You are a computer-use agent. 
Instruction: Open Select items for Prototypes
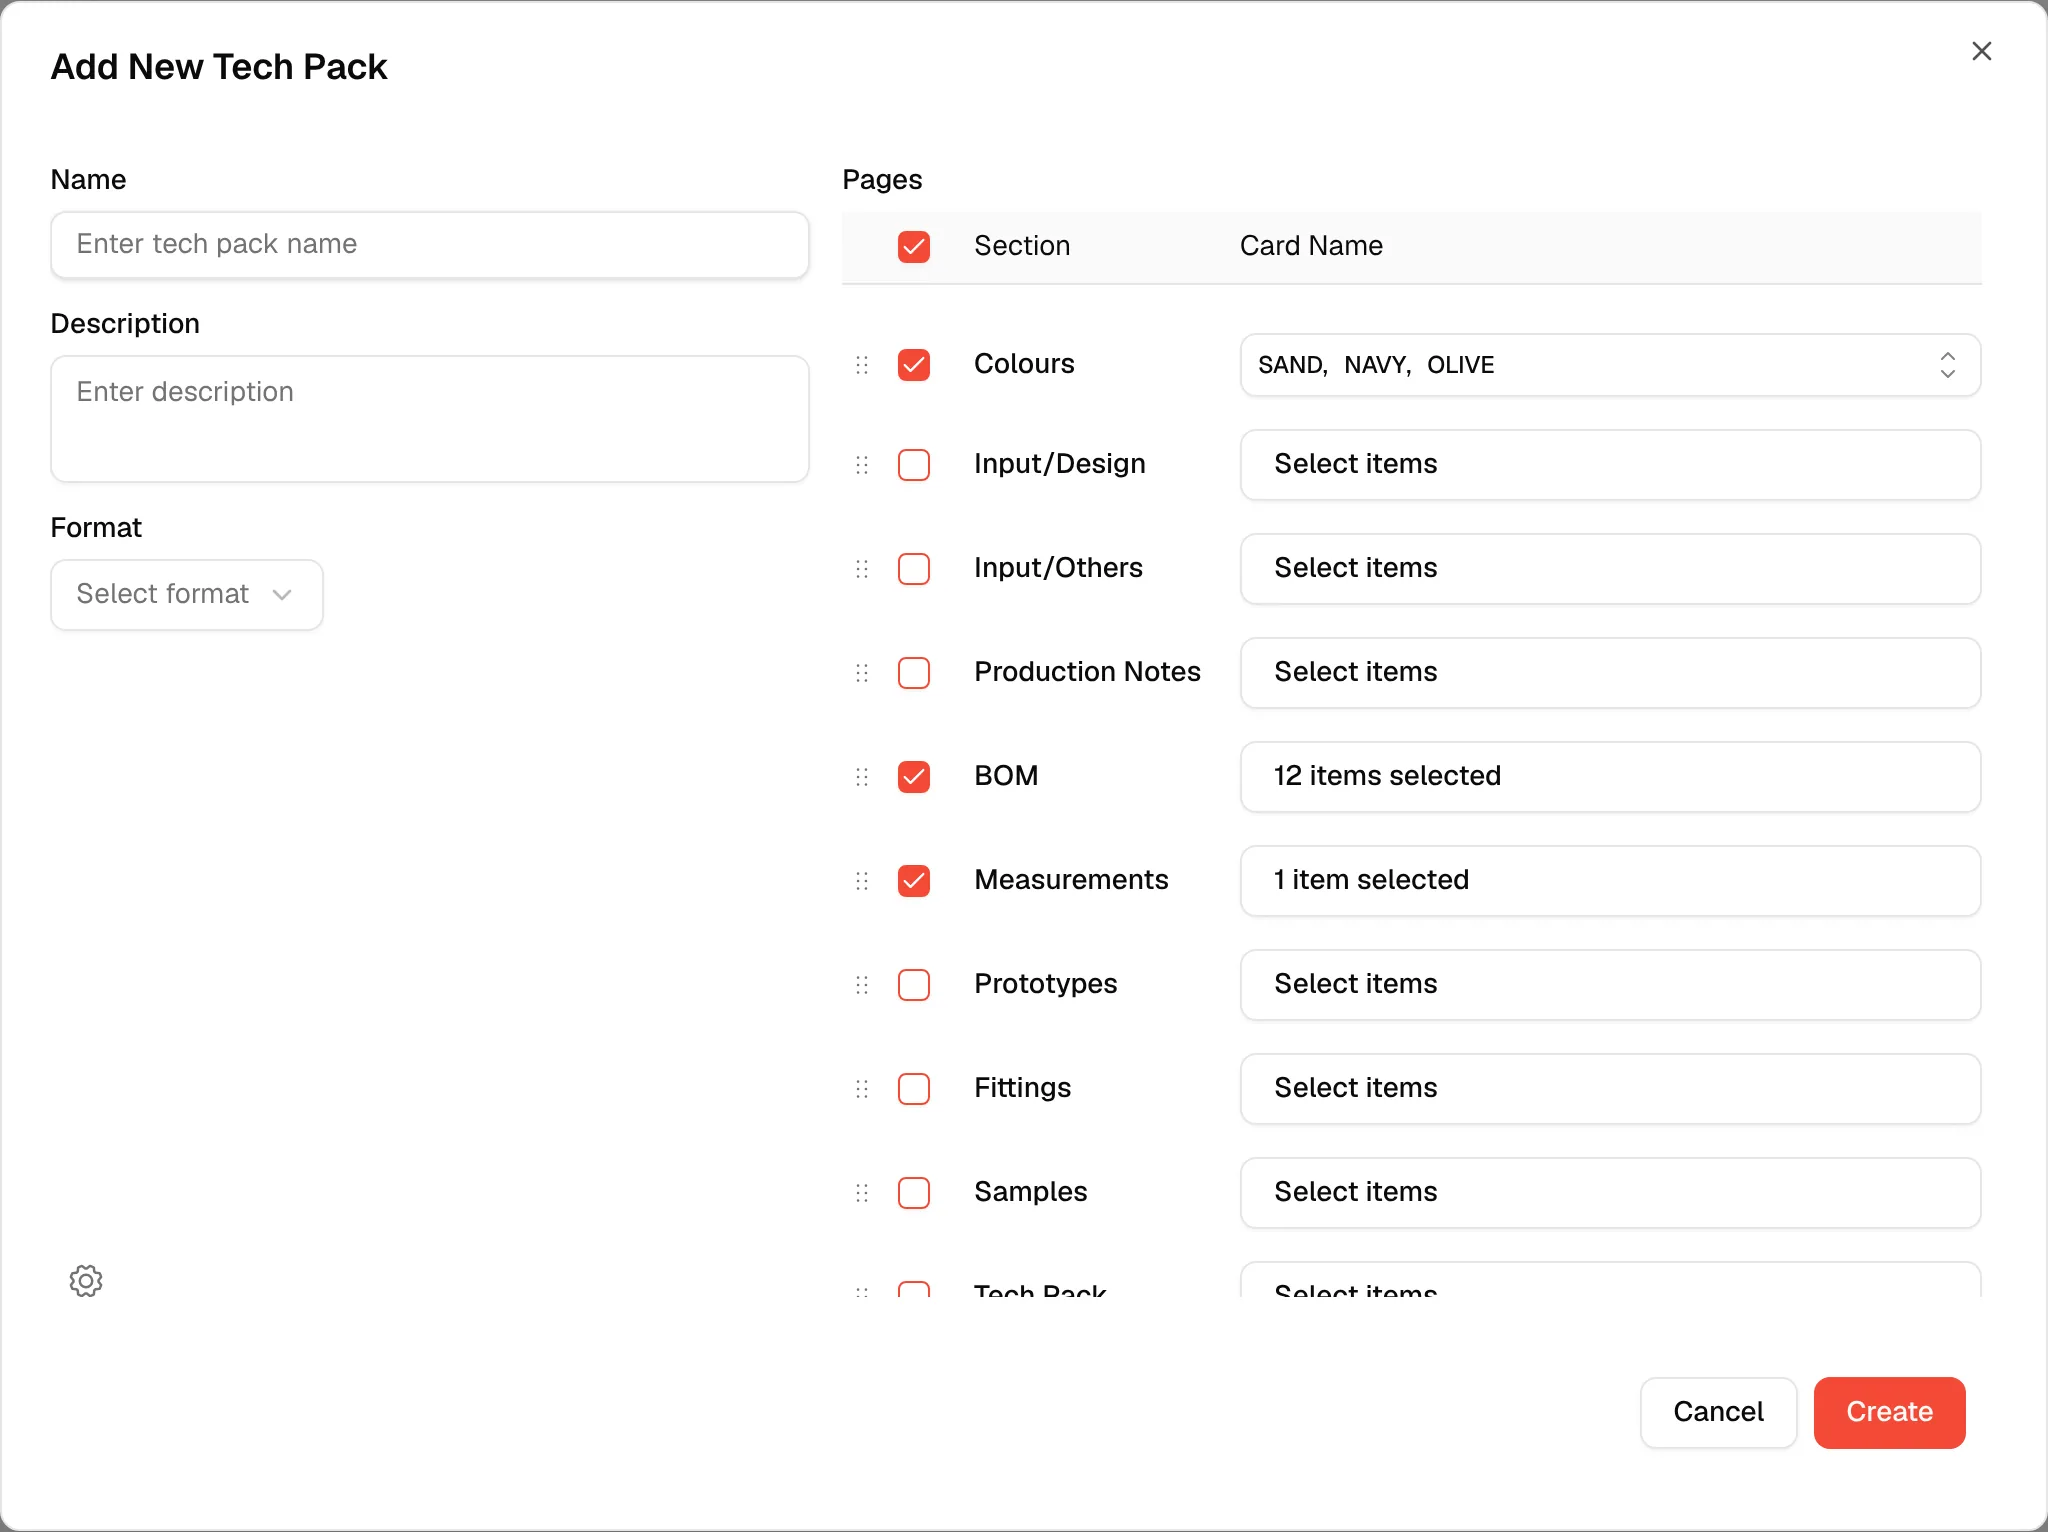1610,985
